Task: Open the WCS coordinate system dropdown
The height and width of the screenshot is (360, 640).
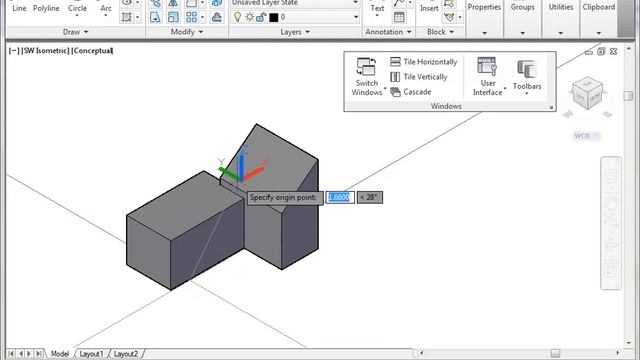Action: pyautogui.click(x=587, y=136)
